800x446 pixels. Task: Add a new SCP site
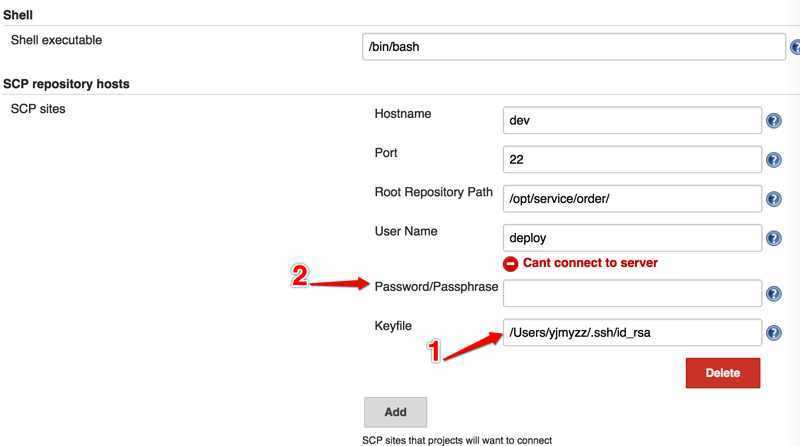pyautogui.click(x=395, y=412)
